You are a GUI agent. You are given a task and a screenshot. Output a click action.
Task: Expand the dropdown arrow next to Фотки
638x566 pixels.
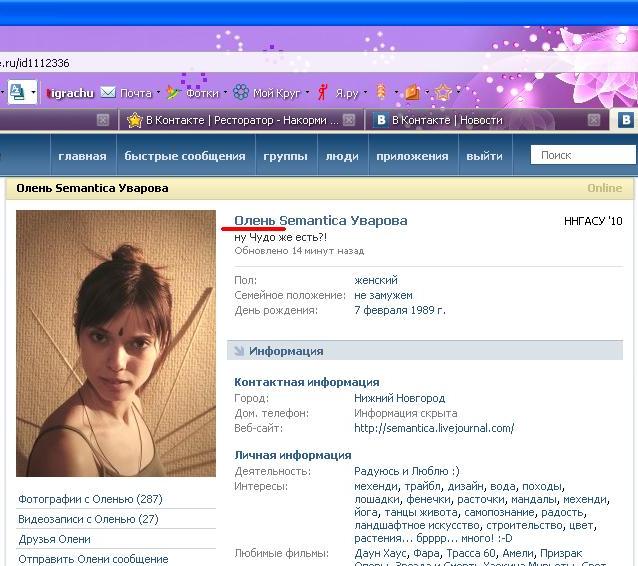coord(224,93)
